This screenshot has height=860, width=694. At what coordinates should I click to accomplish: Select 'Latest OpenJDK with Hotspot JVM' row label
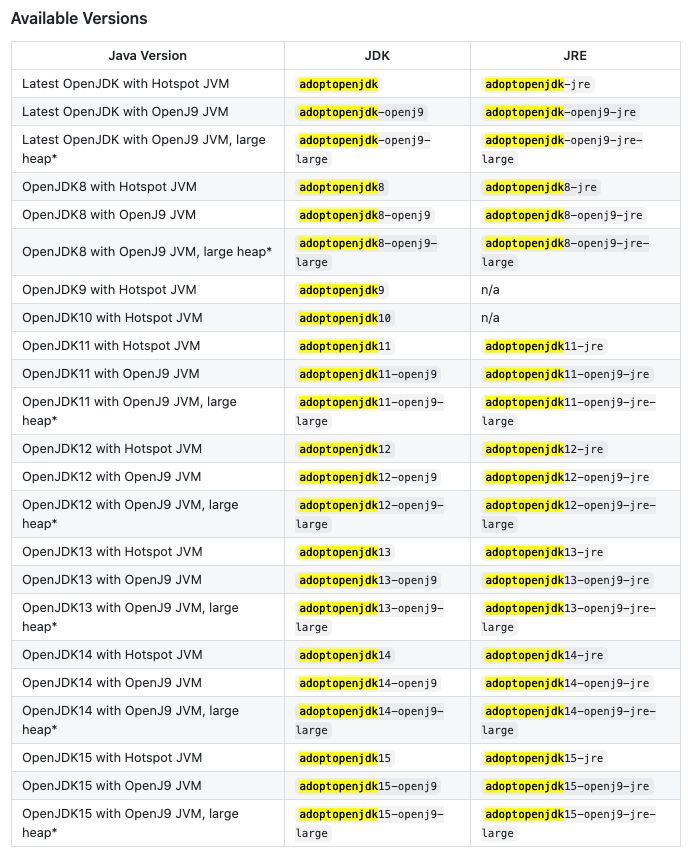coord(126,84)
